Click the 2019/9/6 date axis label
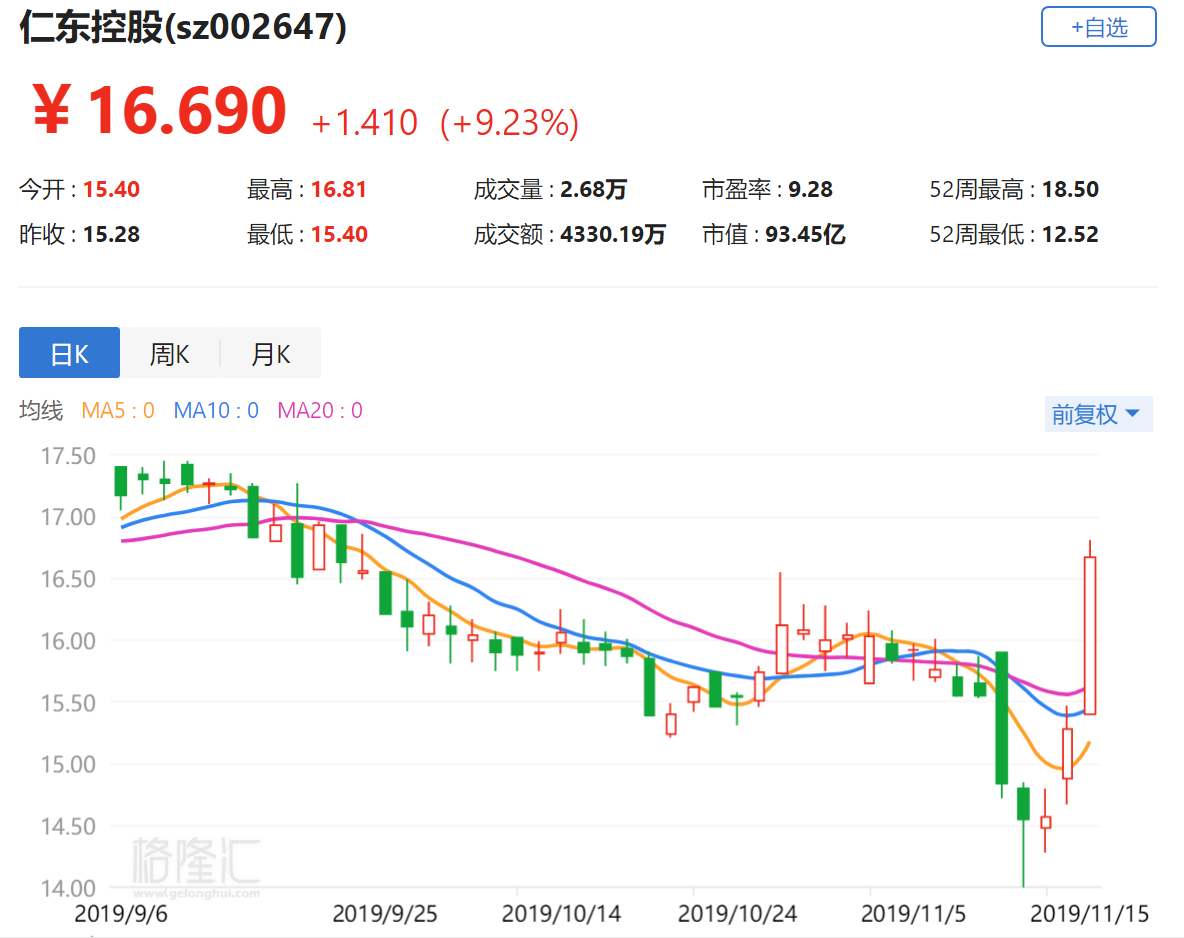This screenshot has width=1184, height=938. pos(121,914)
